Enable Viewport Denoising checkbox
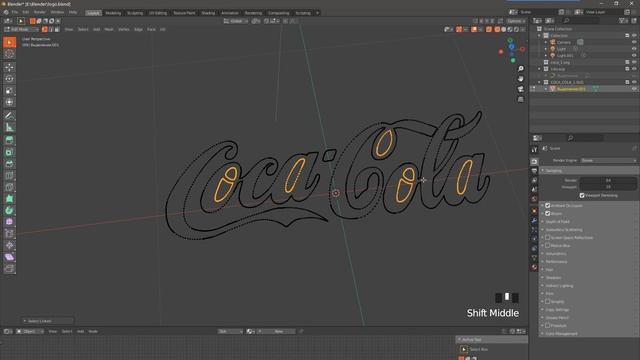Viewport: 640px width, 360px height. pos(582,196)
